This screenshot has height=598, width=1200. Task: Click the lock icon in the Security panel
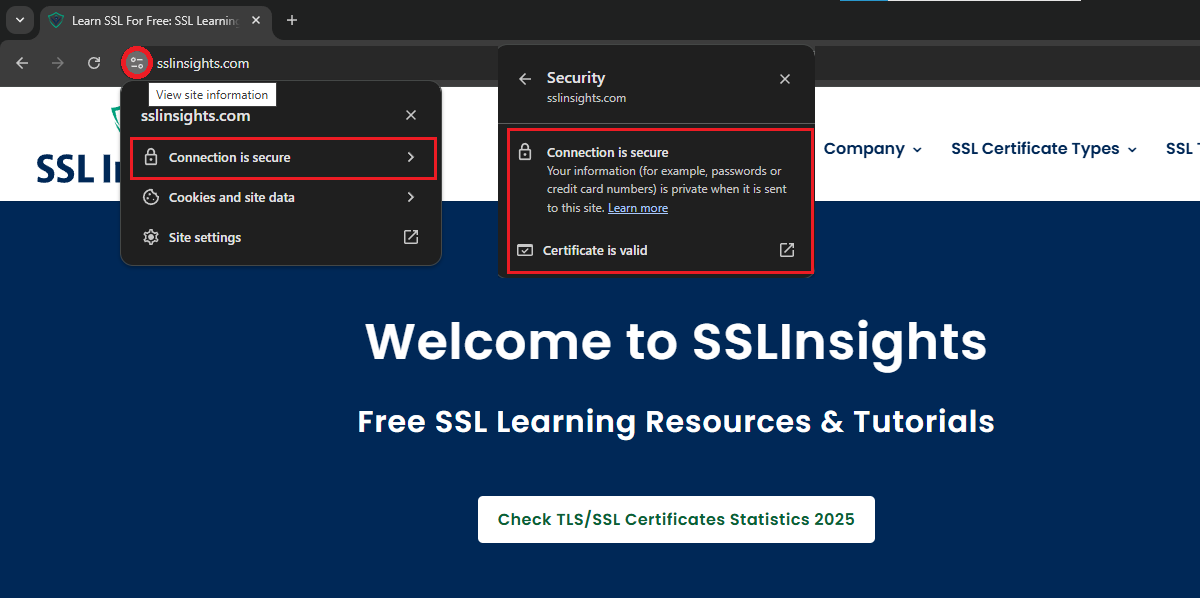[x=525, y=153]
